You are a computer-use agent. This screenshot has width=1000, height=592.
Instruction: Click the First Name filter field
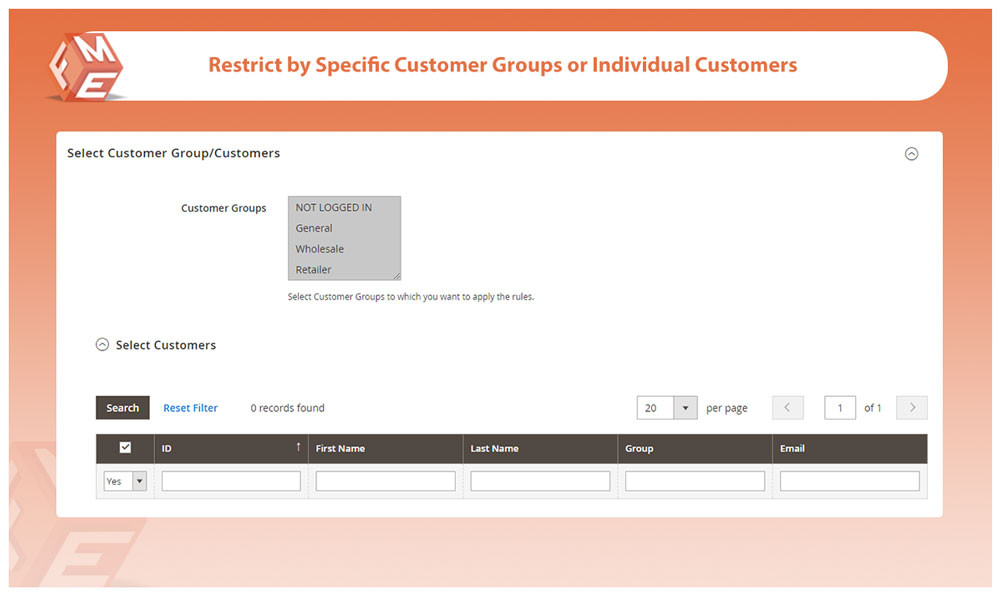tap(385, 481)
